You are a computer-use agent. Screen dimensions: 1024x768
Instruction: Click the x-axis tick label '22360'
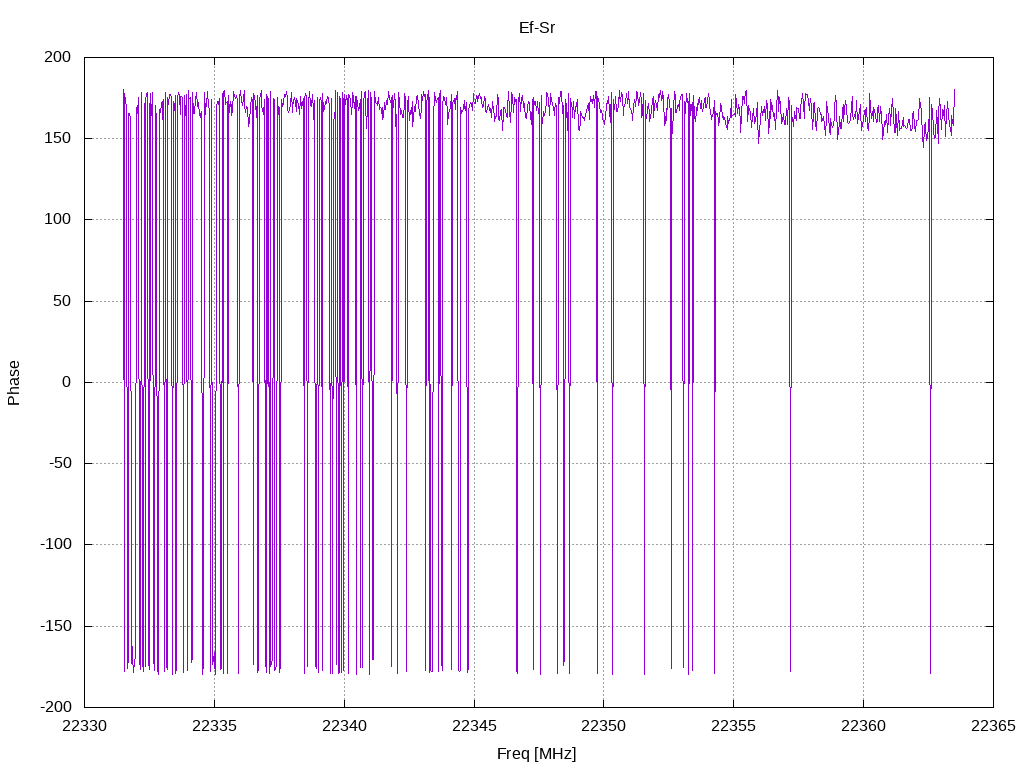(x=863, y=726)
